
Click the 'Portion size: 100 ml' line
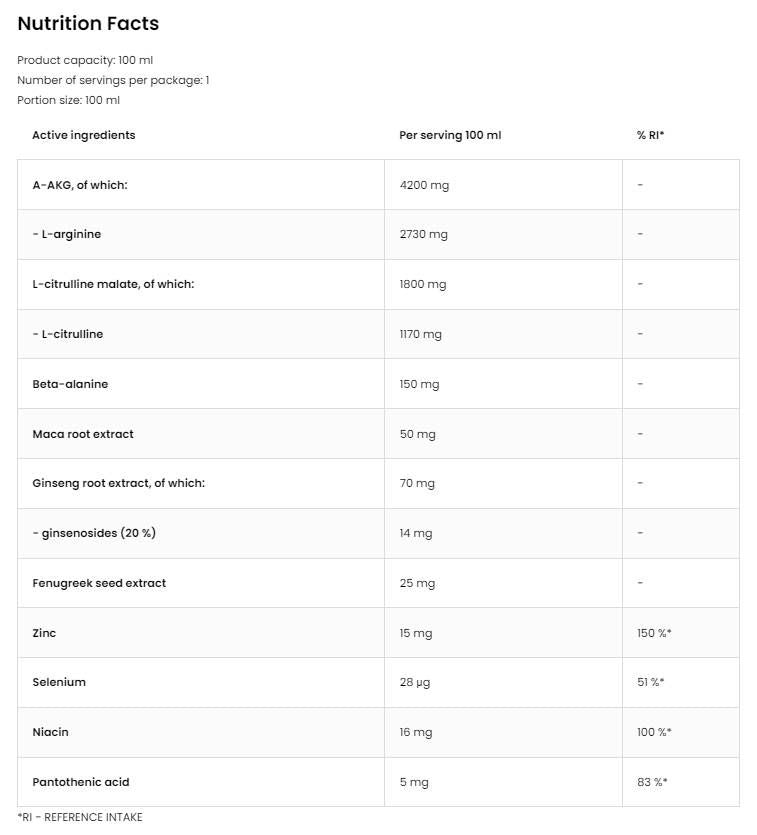69,100
